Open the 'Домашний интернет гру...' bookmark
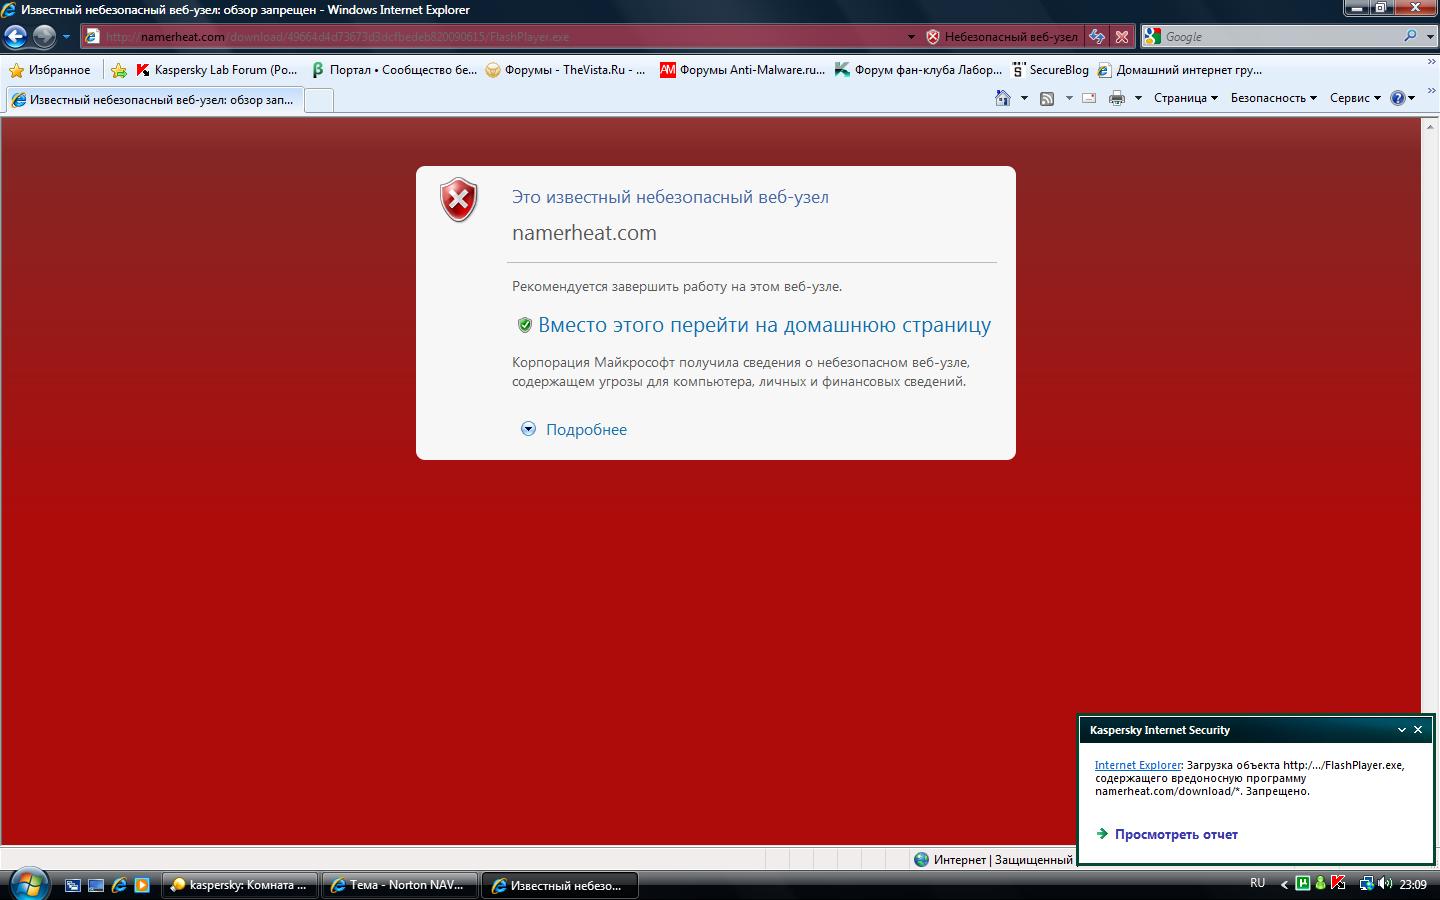Screen dimensions: 1440x900 [1180, 70]
